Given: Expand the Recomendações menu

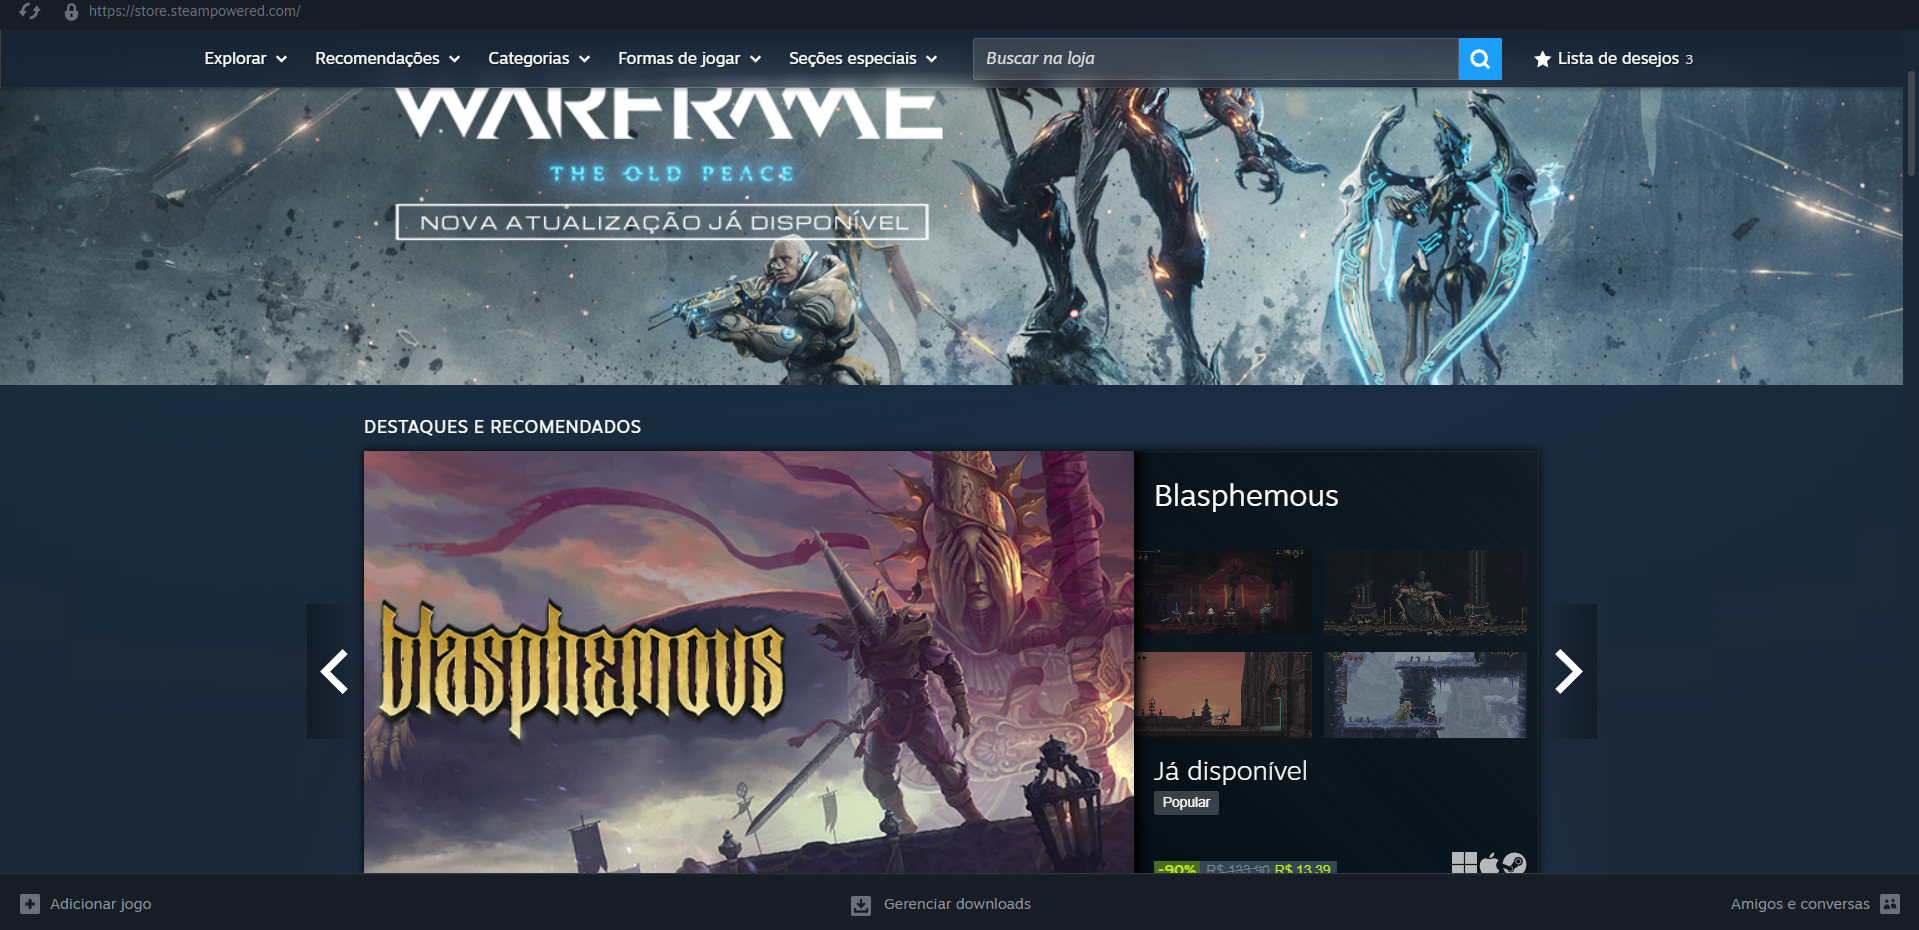Looking at the screenshot, I should pos(388,59).
